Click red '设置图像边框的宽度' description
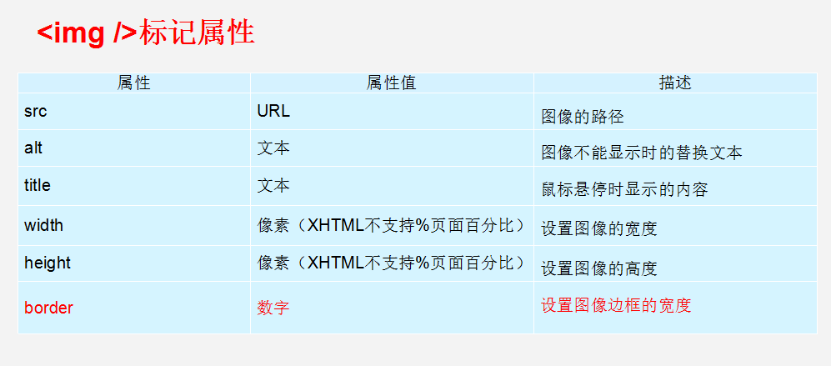Image resolution: width=831 pixels, height=366 pixels. point(616,306)
